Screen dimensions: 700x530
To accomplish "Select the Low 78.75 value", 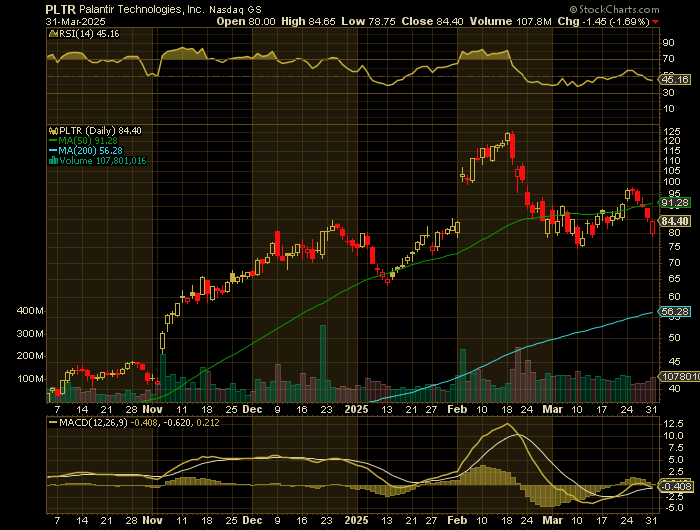I will point(368,21).
